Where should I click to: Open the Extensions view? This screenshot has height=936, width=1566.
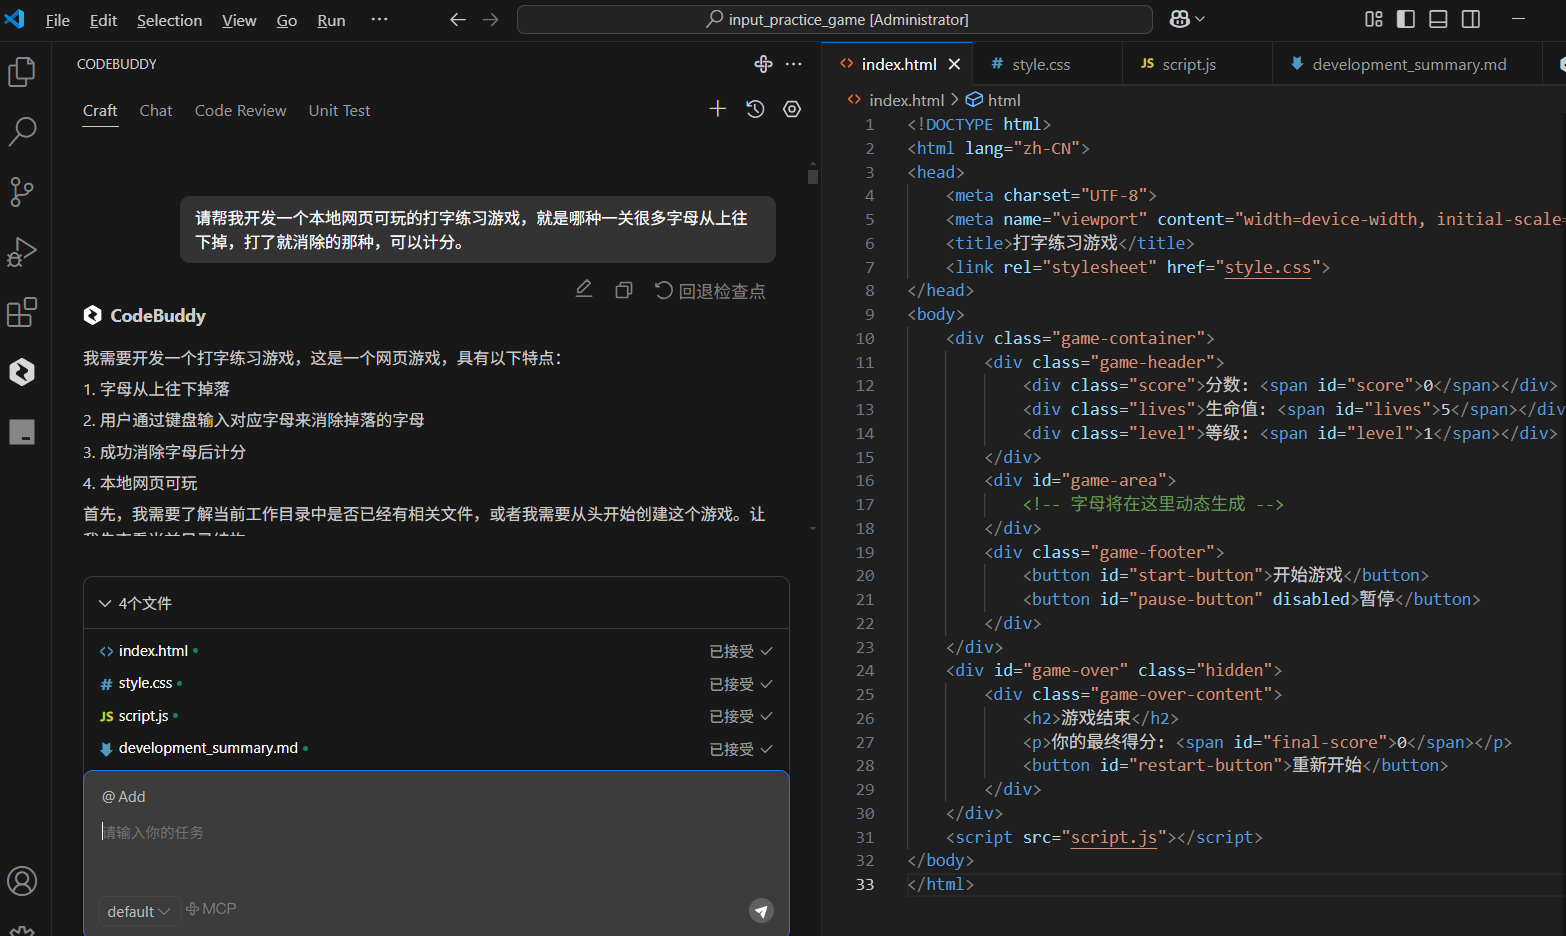click(x=22, y=312)
